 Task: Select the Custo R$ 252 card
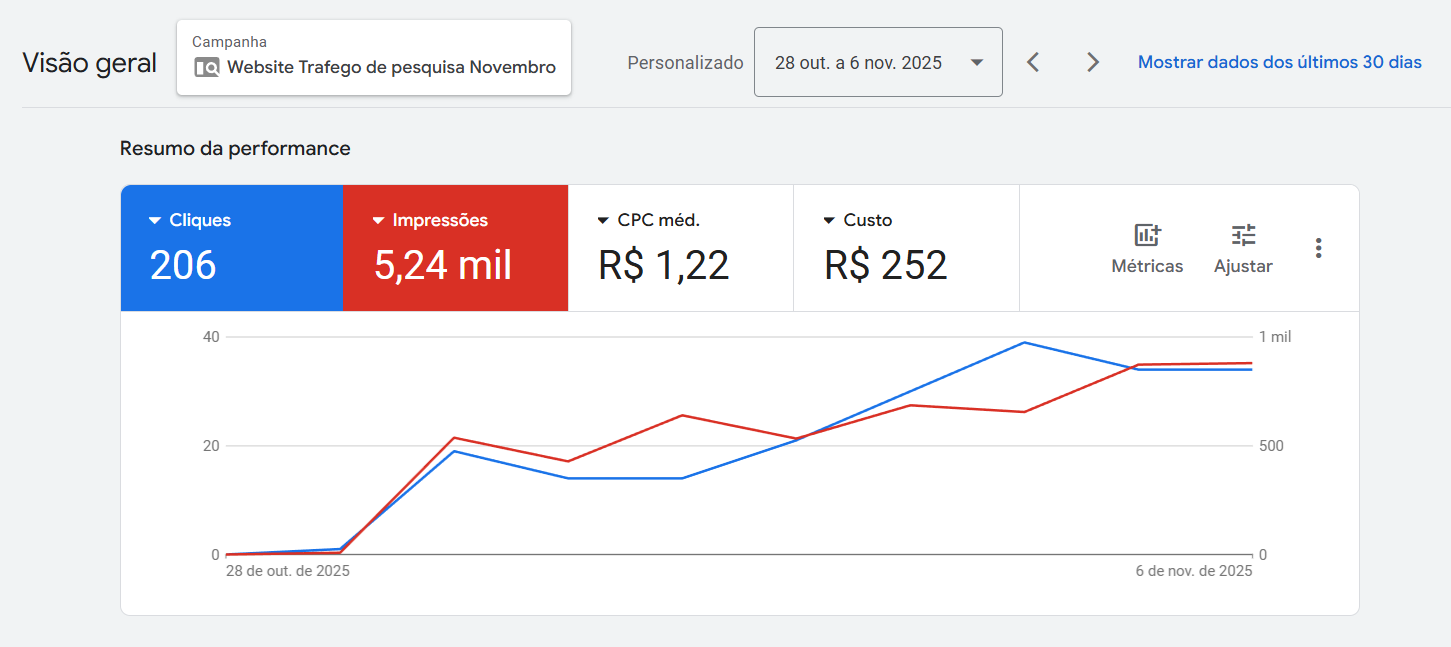point(906,248)
